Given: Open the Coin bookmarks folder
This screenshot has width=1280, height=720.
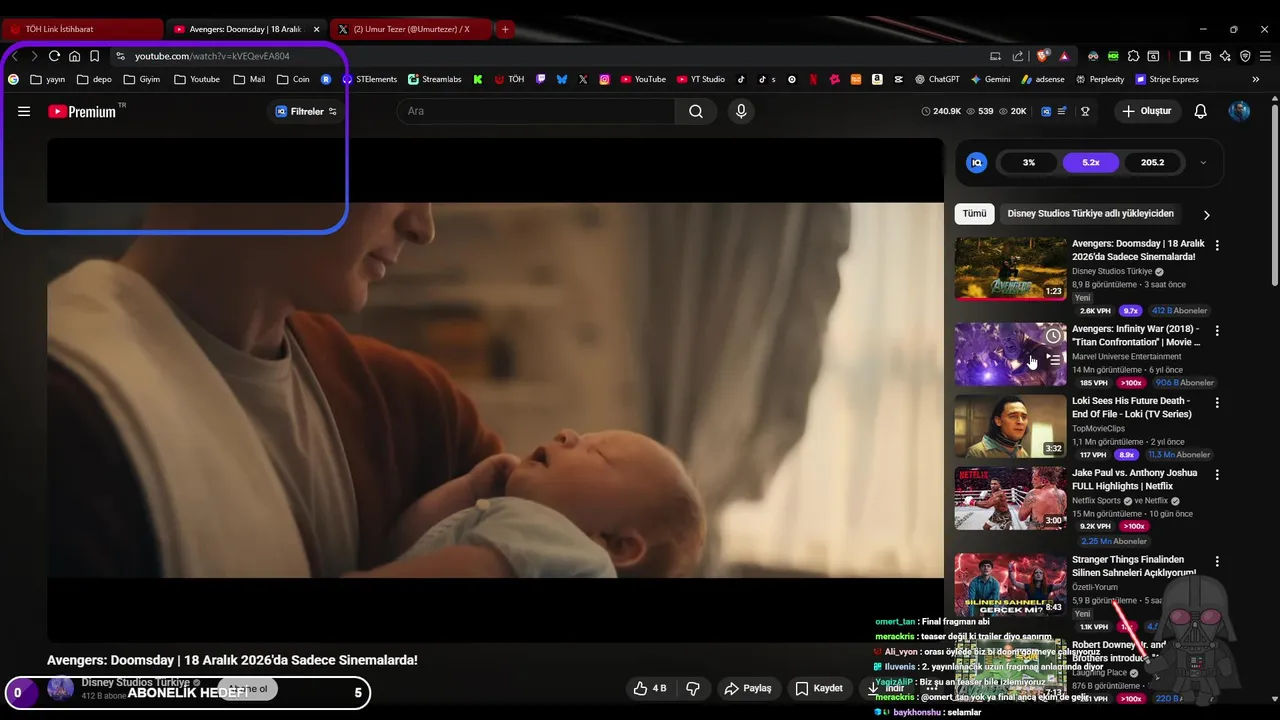Looking at the screenshot, I should pyautogui.click(x=293, y=79).
